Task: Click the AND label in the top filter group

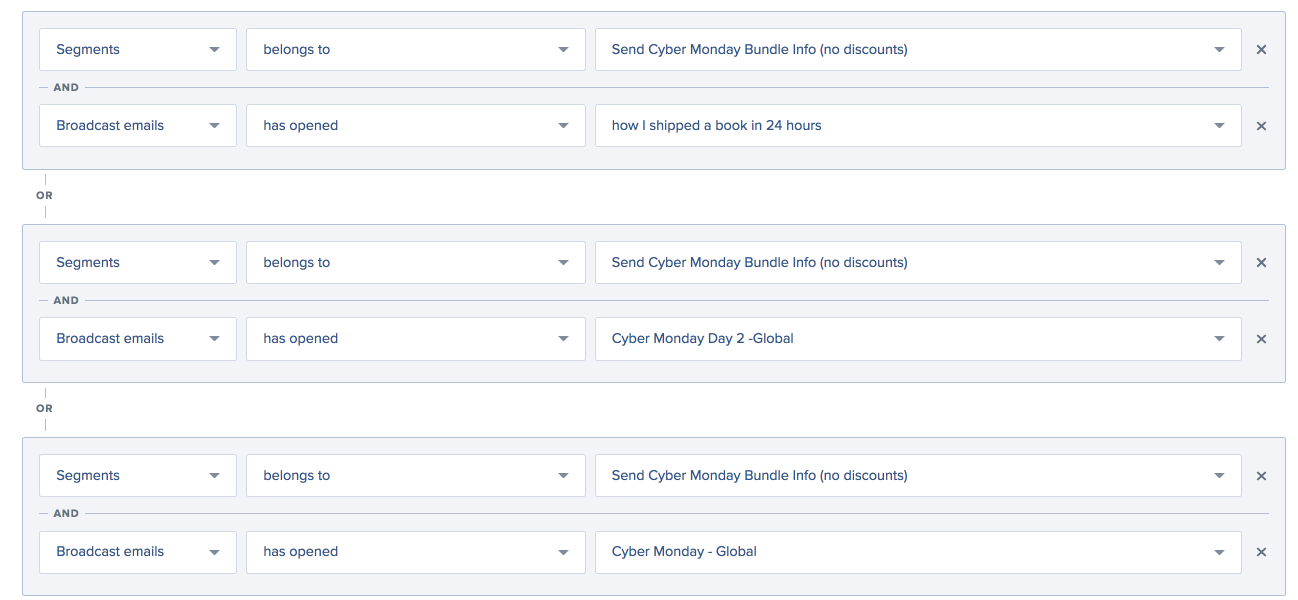Action: [x=64, y=87]
